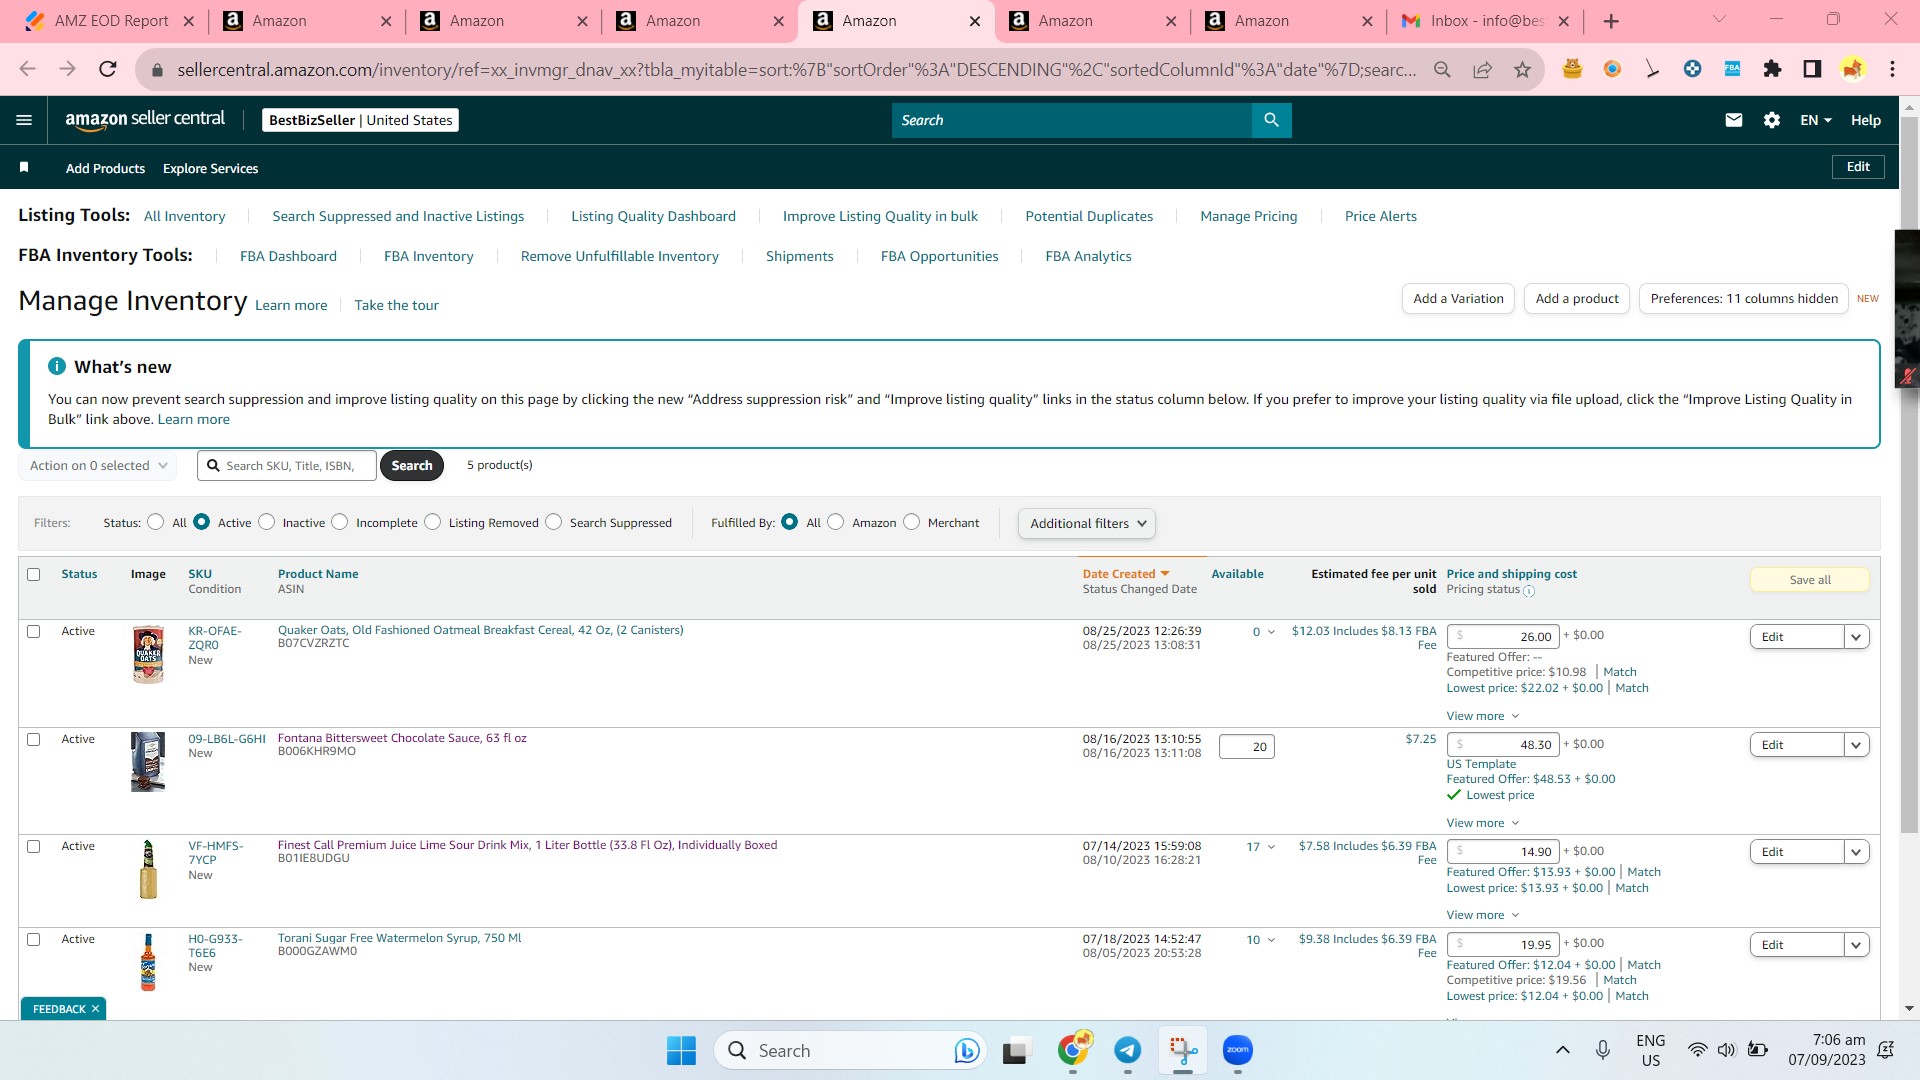
Task: Click the Quaker Oats product thumbnail
Action: click(148, 654)
